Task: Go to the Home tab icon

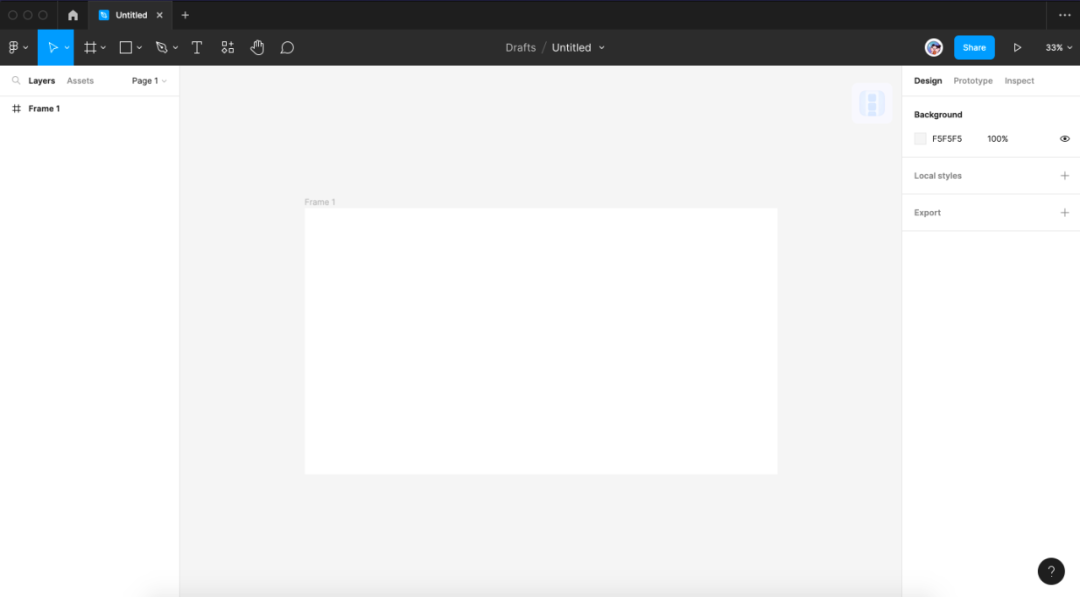Action: coord(73,15)
